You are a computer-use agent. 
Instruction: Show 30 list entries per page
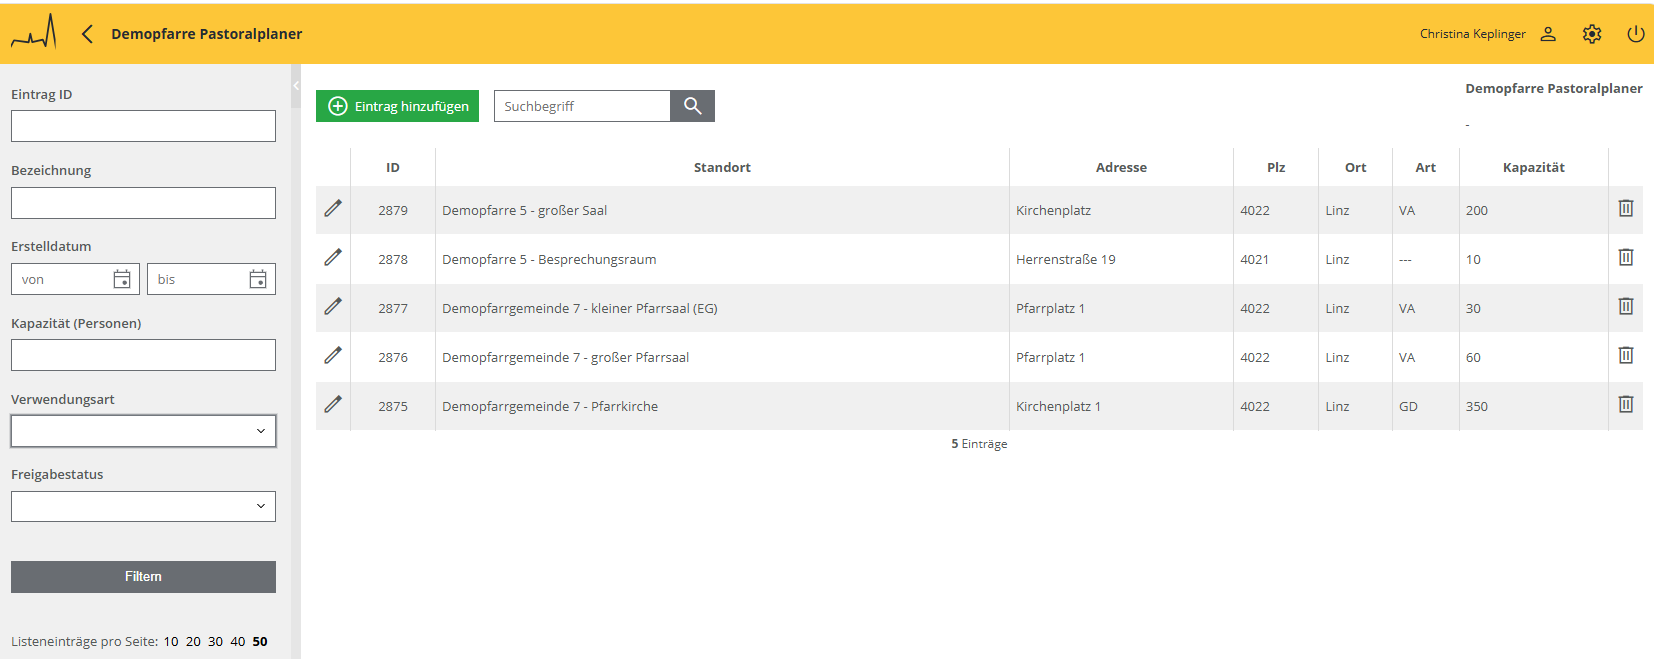pos(215,642)
